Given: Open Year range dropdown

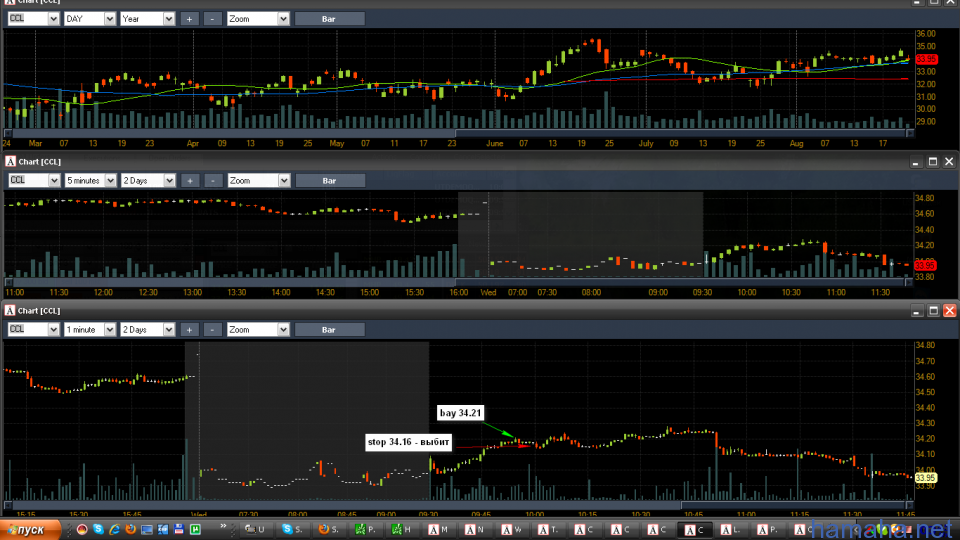Looking at the screenshot, I should coord(168,19).
